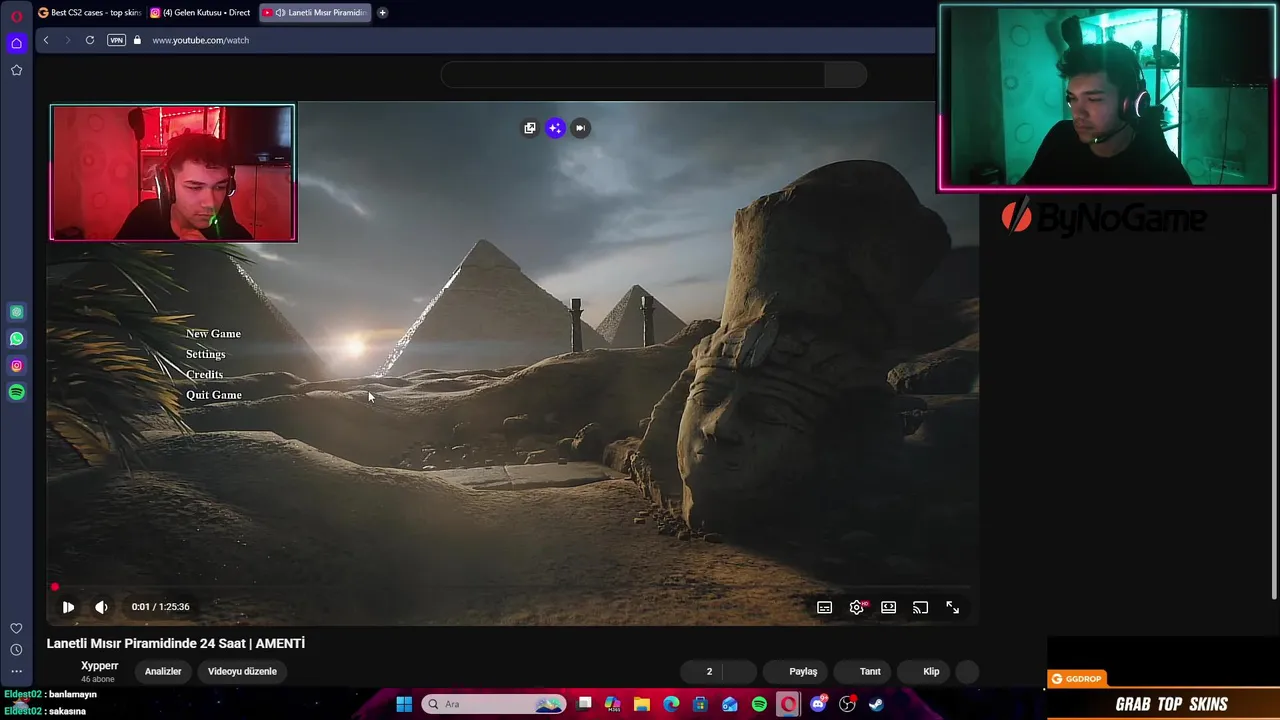Viewport: 1280px width, 720px height.
Task: Open the sidebar heart pinboards icon
Action: (x=16, y=628)
